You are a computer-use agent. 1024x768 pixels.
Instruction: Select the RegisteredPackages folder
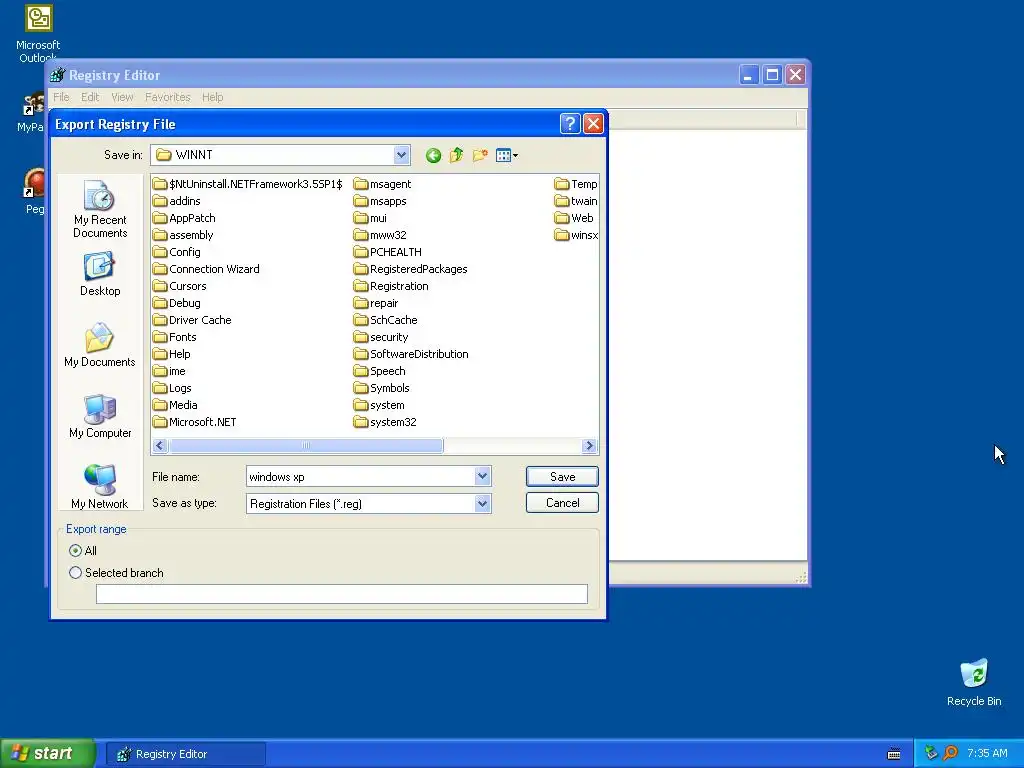410,269
